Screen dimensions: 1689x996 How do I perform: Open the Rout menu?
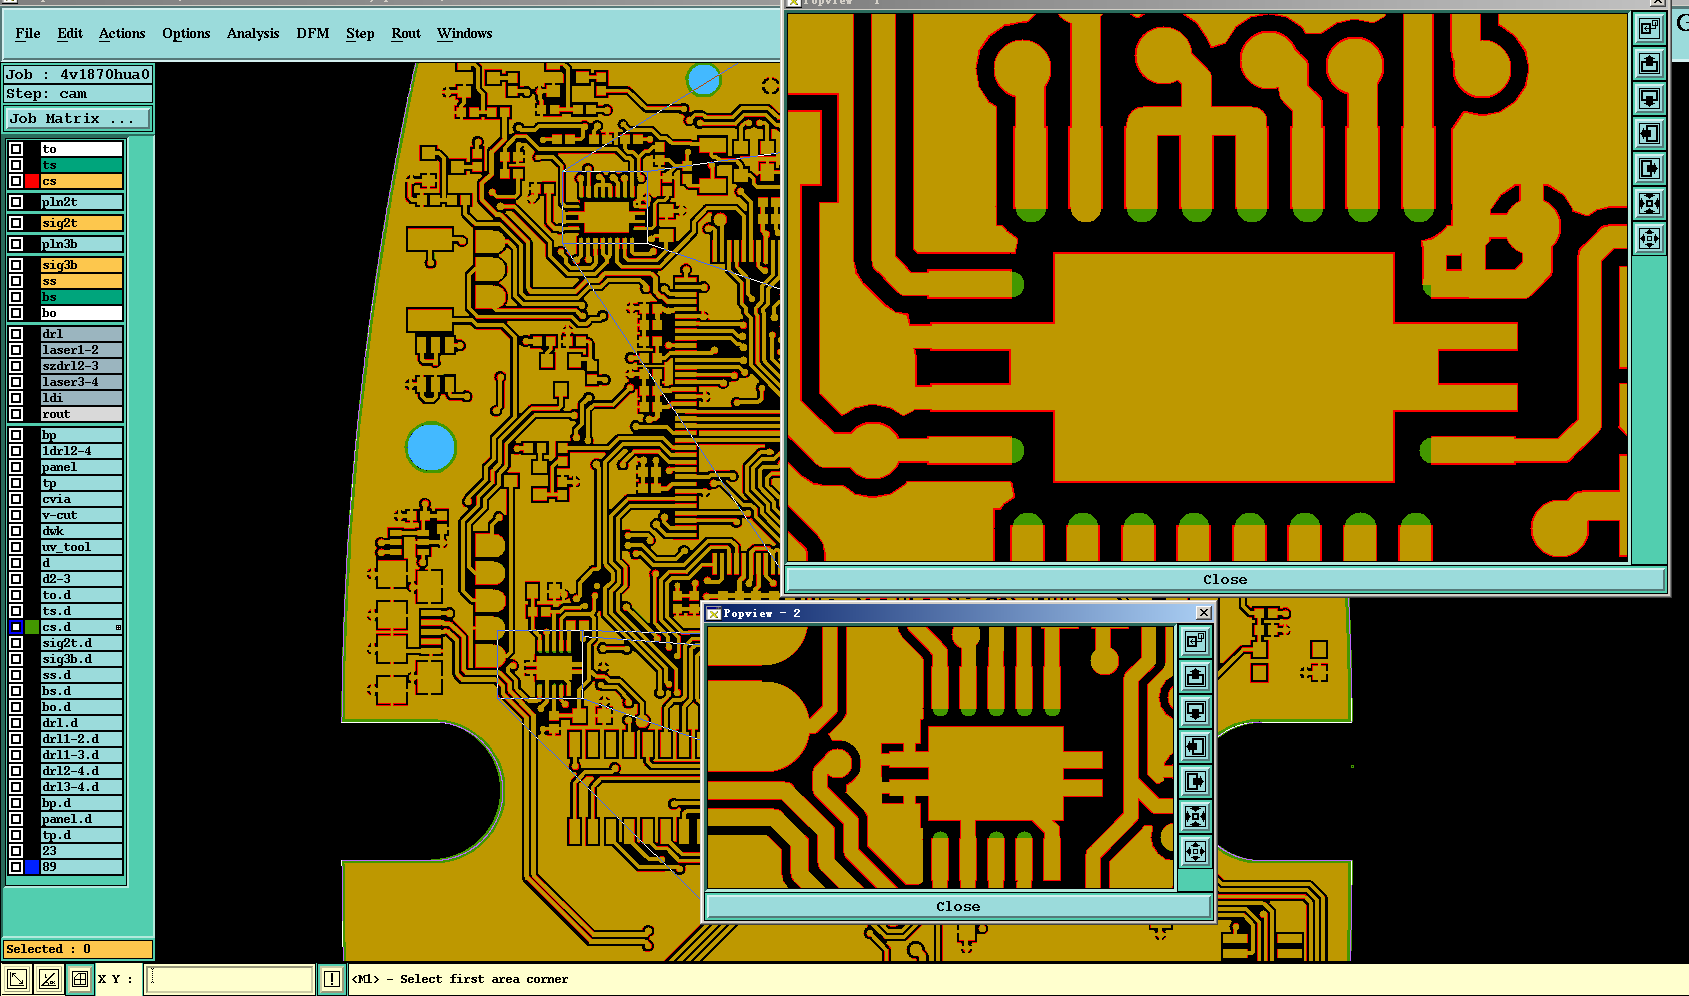click(x=406, y=33)
